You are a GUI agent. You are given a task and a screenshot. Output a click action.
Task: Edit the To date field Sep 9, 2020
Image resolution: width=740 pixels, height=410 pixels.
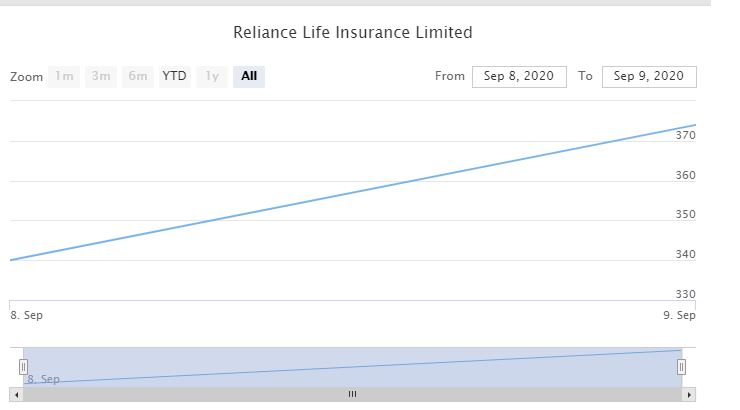649,76
